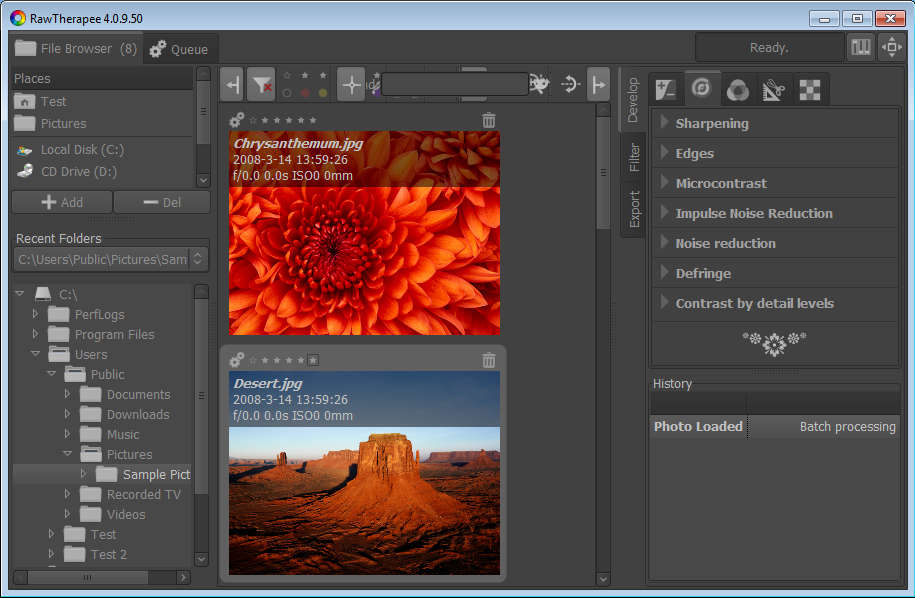Open the Transform tools tab with scissors

(775, 90)
